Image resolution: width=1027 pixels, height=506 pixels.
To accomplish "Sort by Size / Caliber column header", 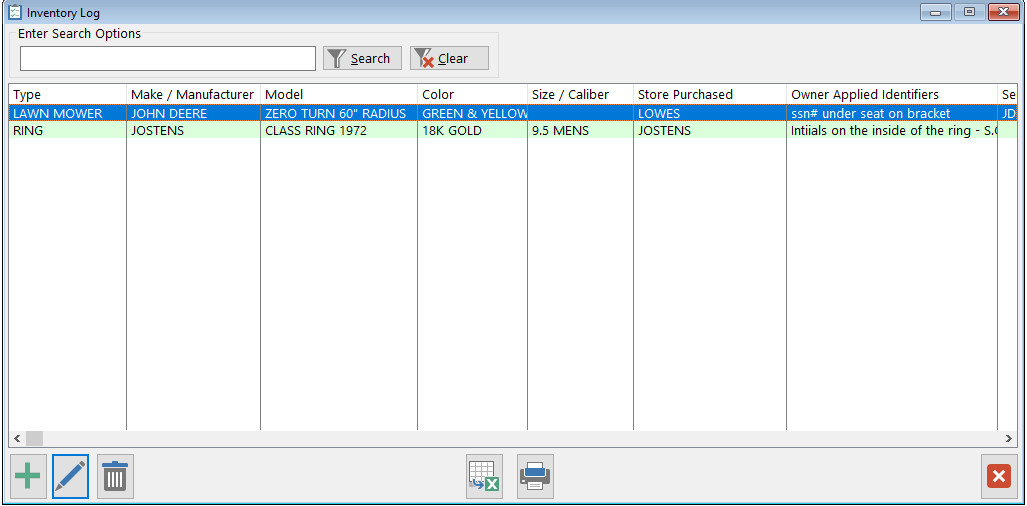I will [580, 95].
